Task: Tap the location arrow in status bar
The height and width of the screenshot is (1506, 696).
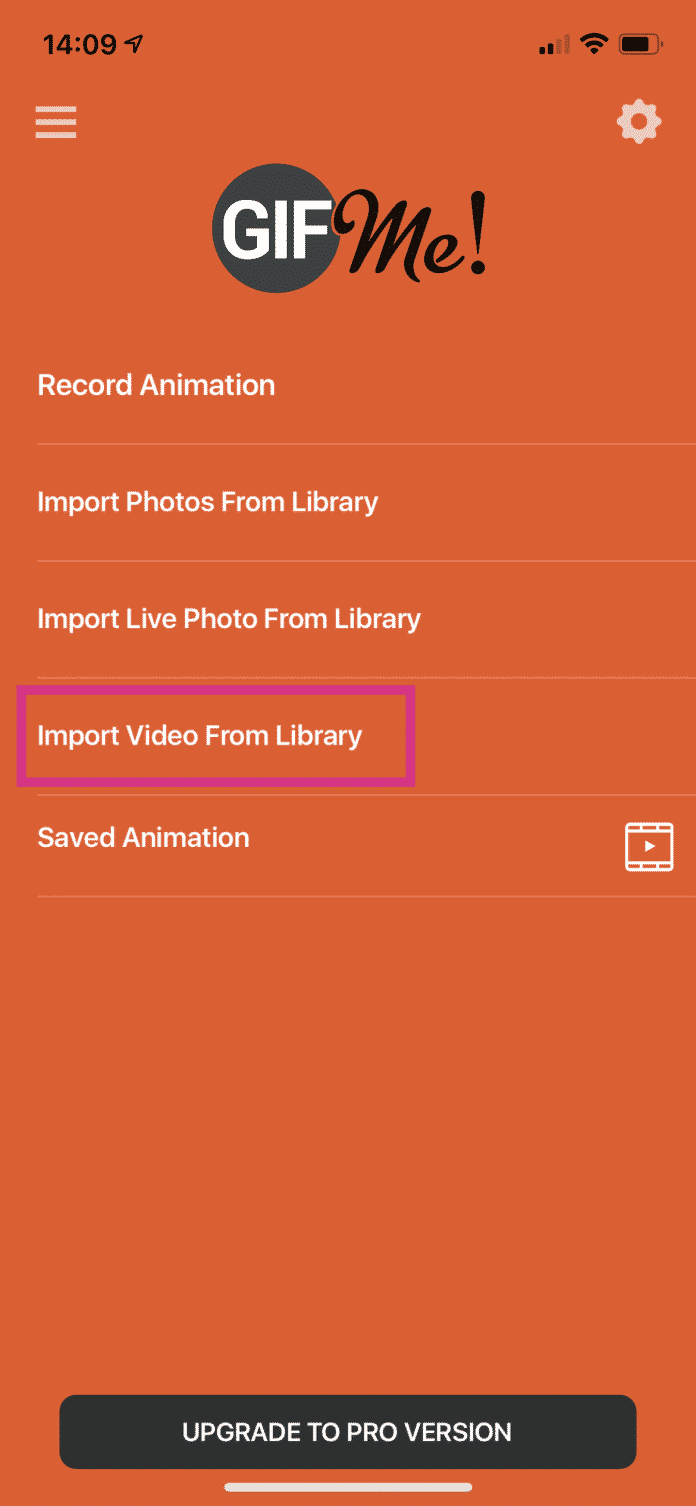Action: coord(133,44)
